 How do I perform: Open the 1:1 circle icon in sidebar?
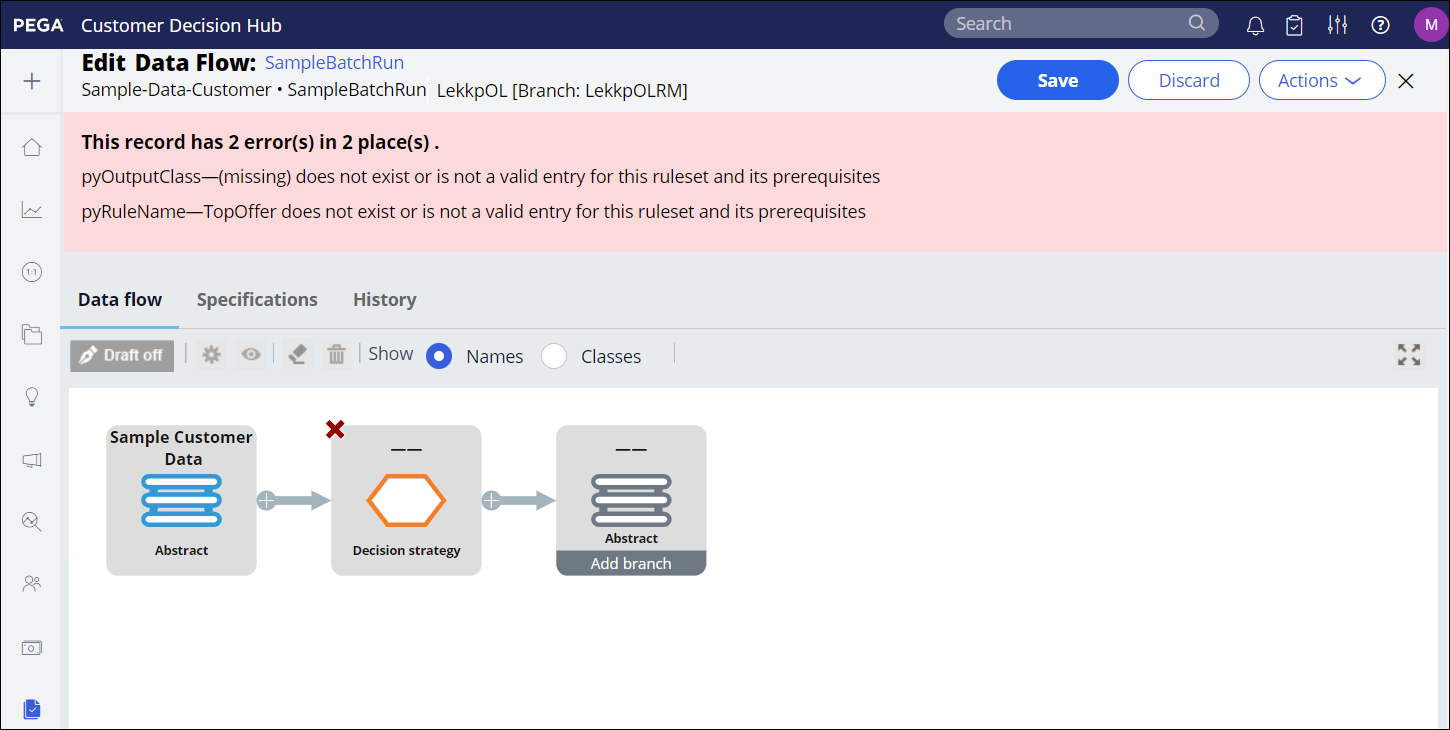[x=32, y=272]
